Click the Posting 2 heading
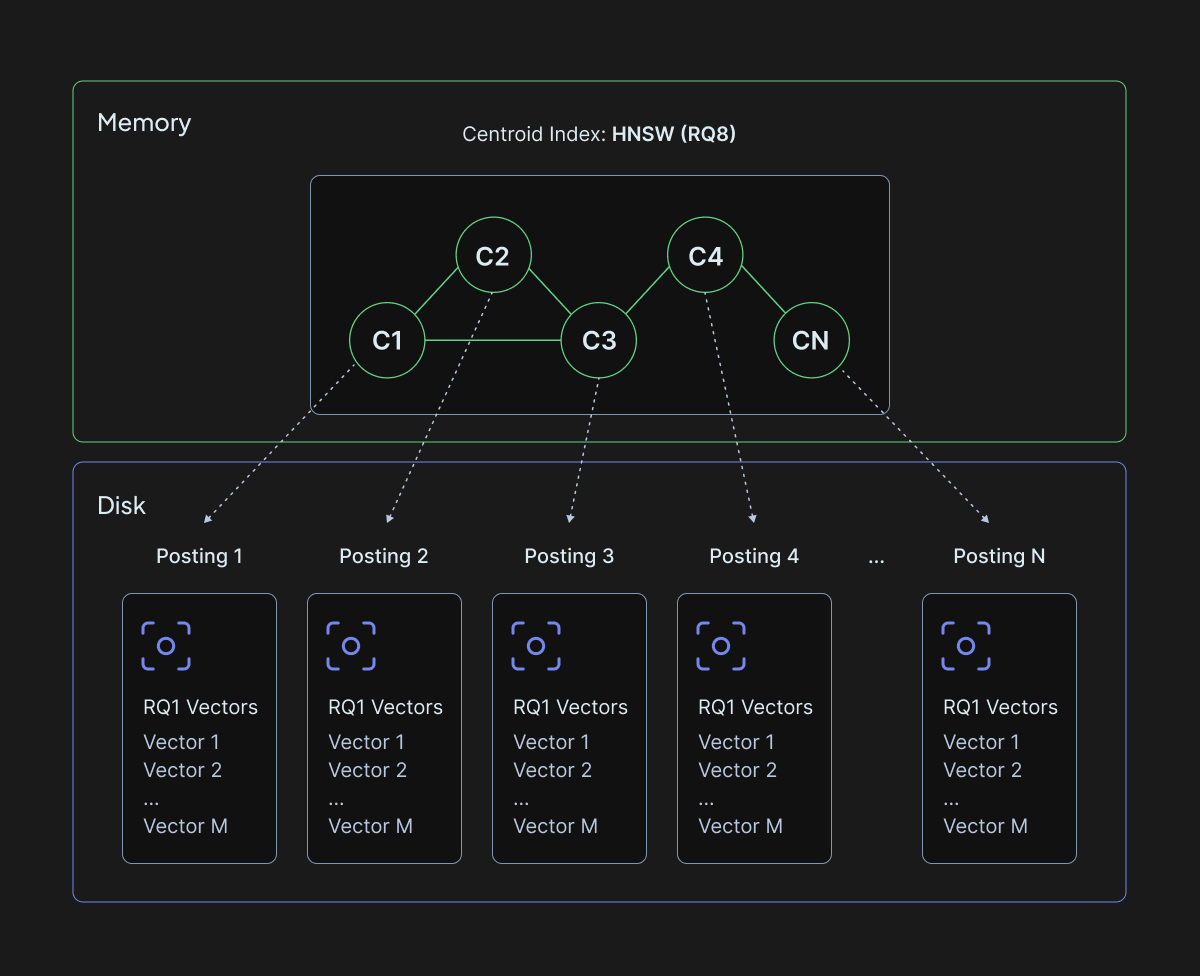The width and height of the screenshot is (1200, 976). point(384,556)
